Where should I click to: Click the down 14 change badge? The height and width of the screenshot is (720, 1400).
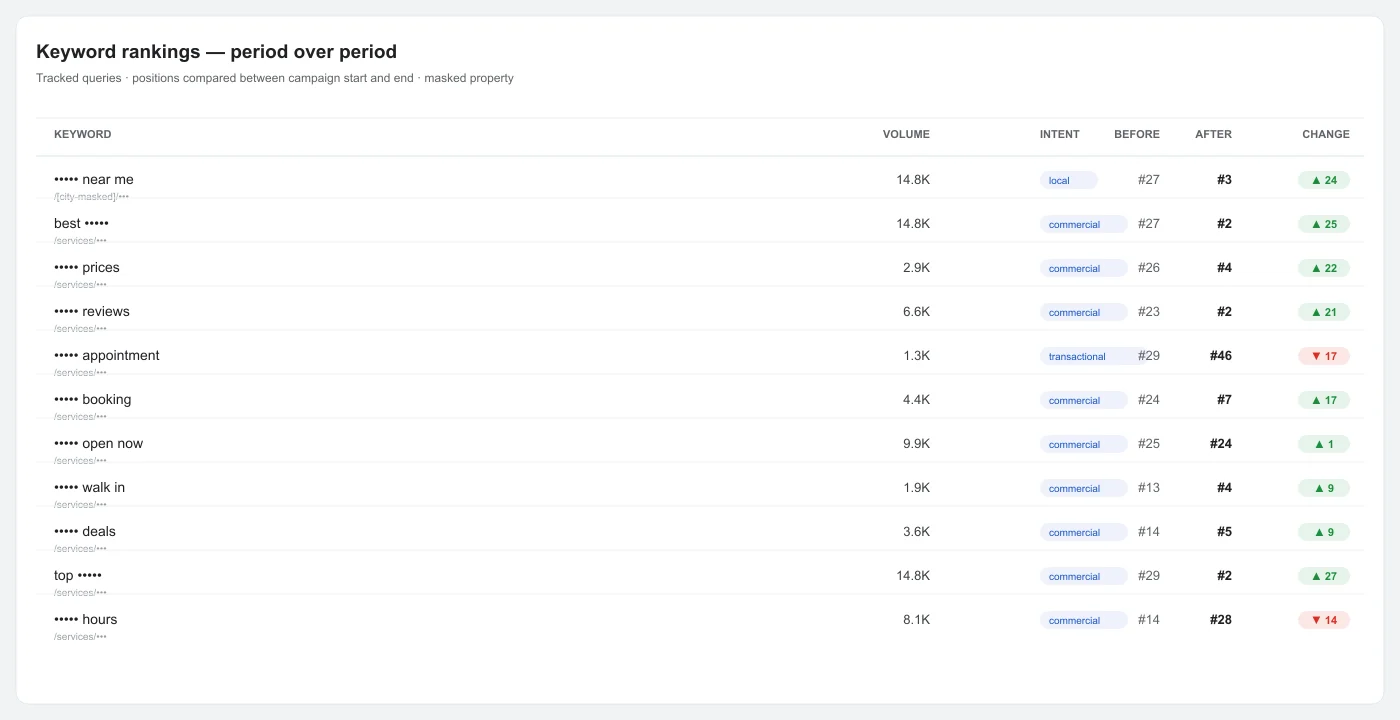click(x=1324, y=620)
